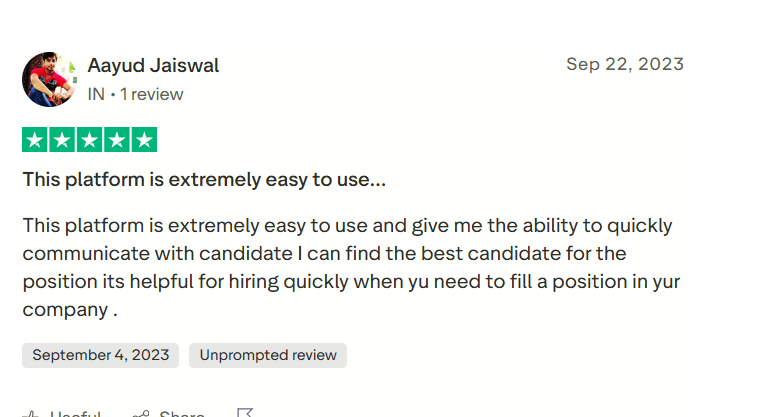Click the Share icon below the review
This screenshot has width=775, height=417.
(141, 414)
